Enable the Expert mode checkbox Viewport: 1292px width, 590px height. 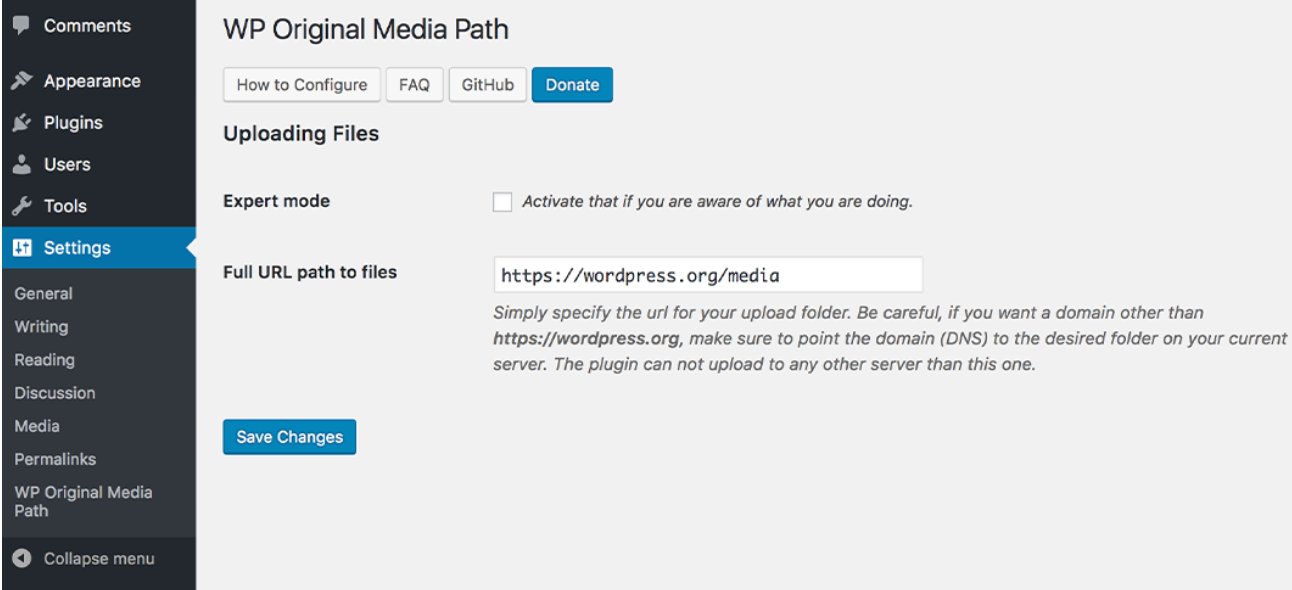502,202
